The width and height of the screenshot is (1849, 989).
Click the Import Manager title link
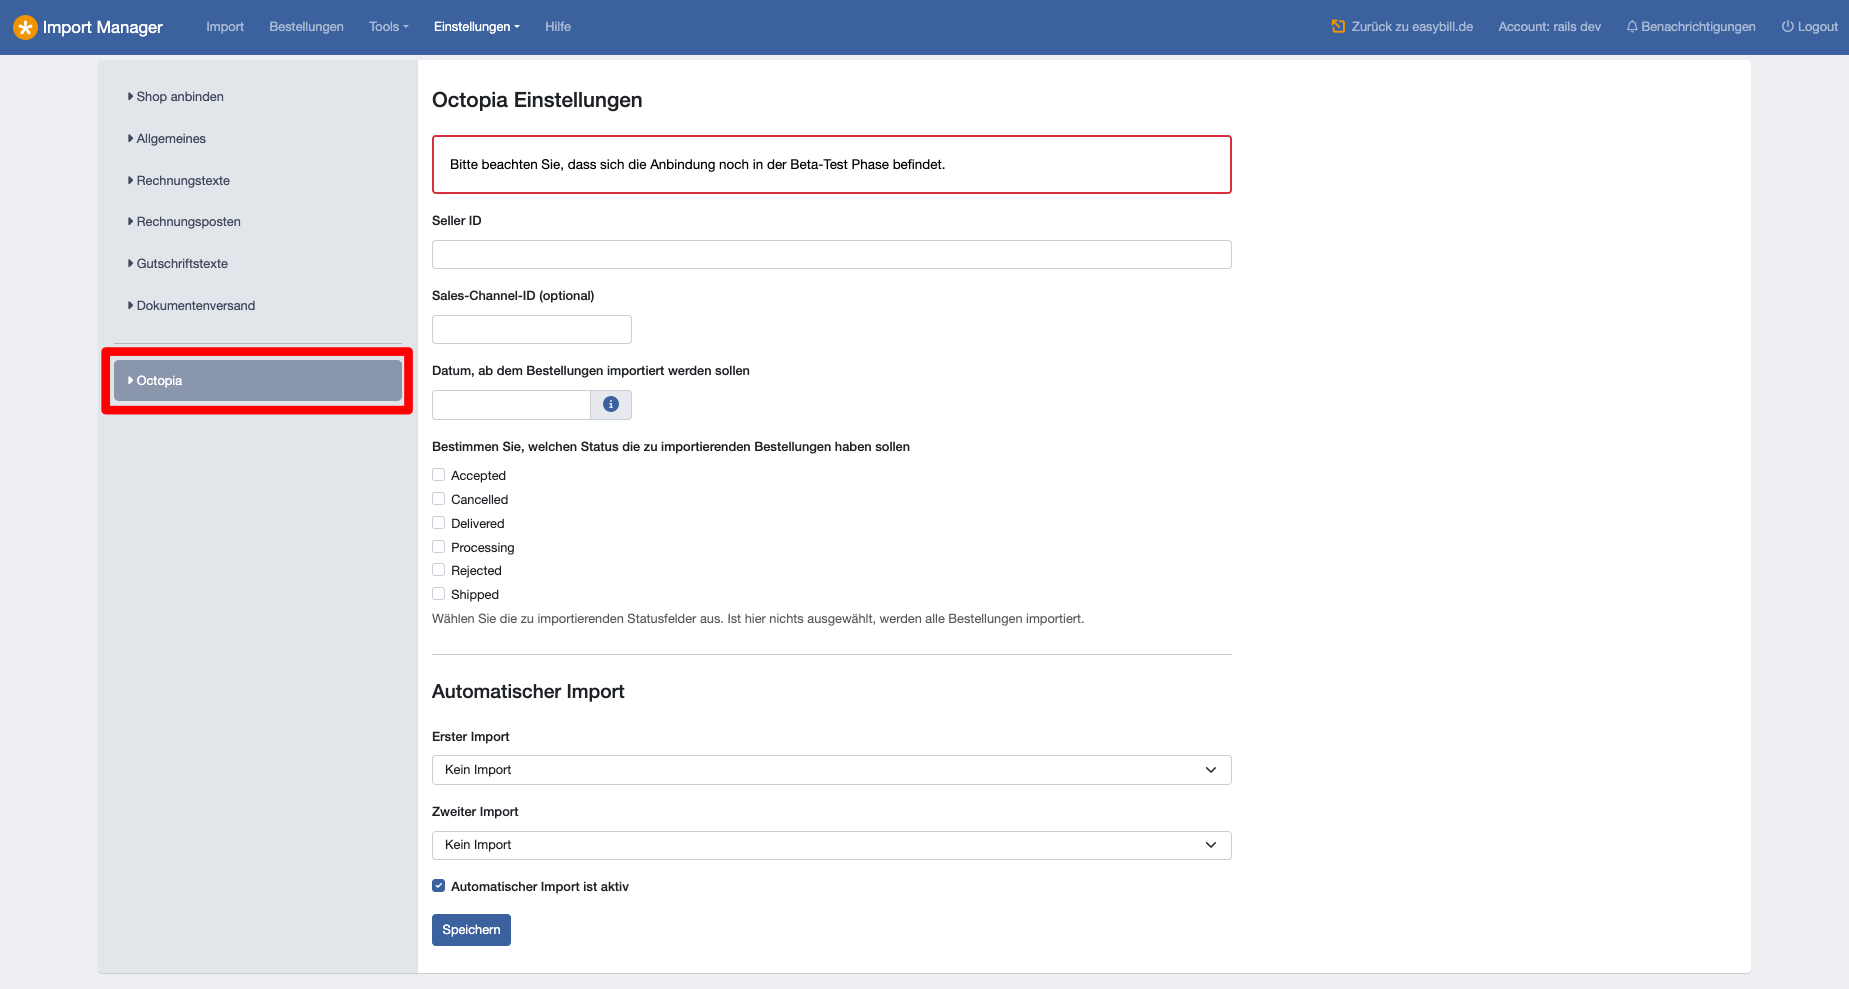(102, 27)
